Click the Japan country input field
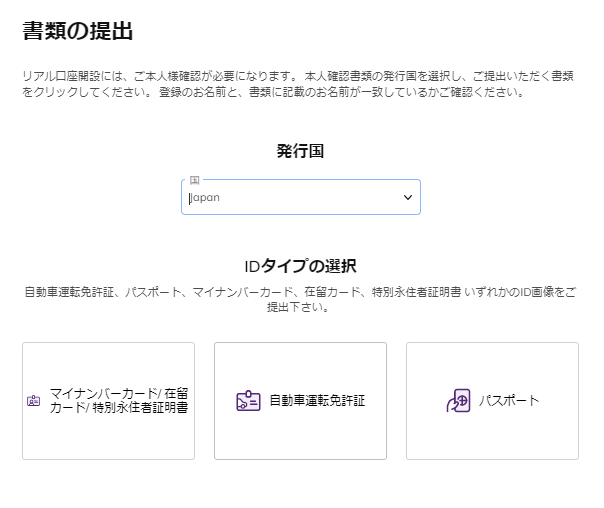 pyautogui.click(x=301, y=197)
